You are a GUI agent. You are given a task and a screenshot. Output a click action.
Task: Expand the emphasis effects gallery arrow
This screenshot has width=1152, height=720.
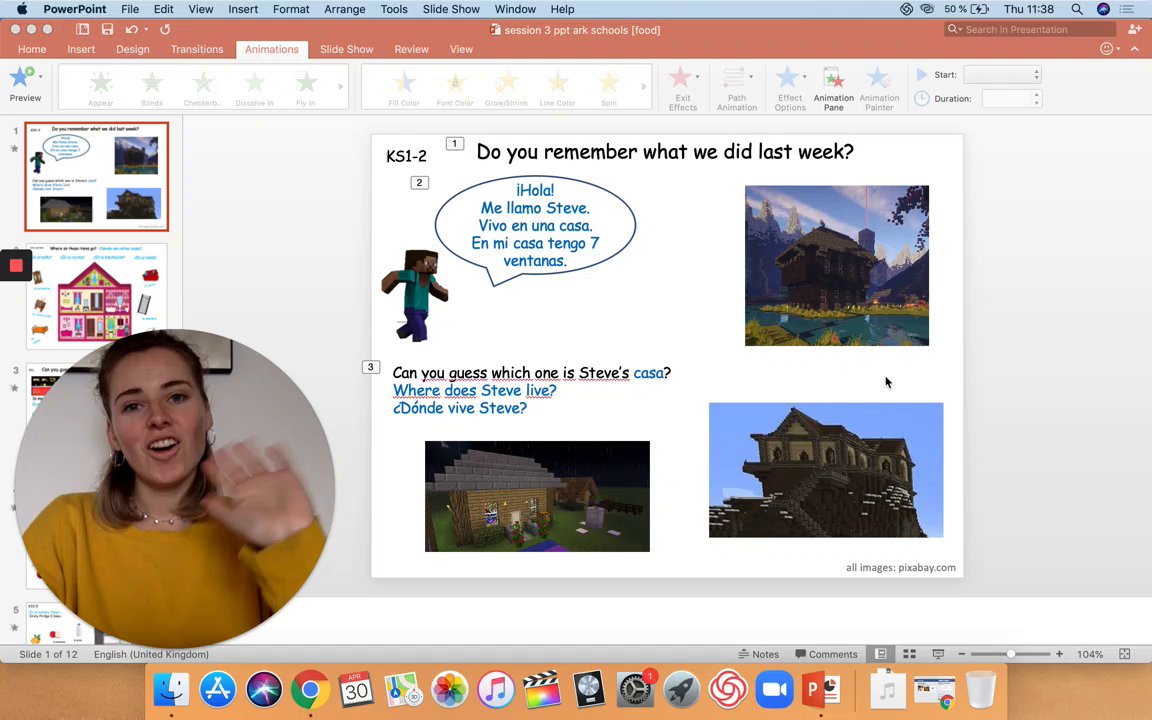point(644,87)
